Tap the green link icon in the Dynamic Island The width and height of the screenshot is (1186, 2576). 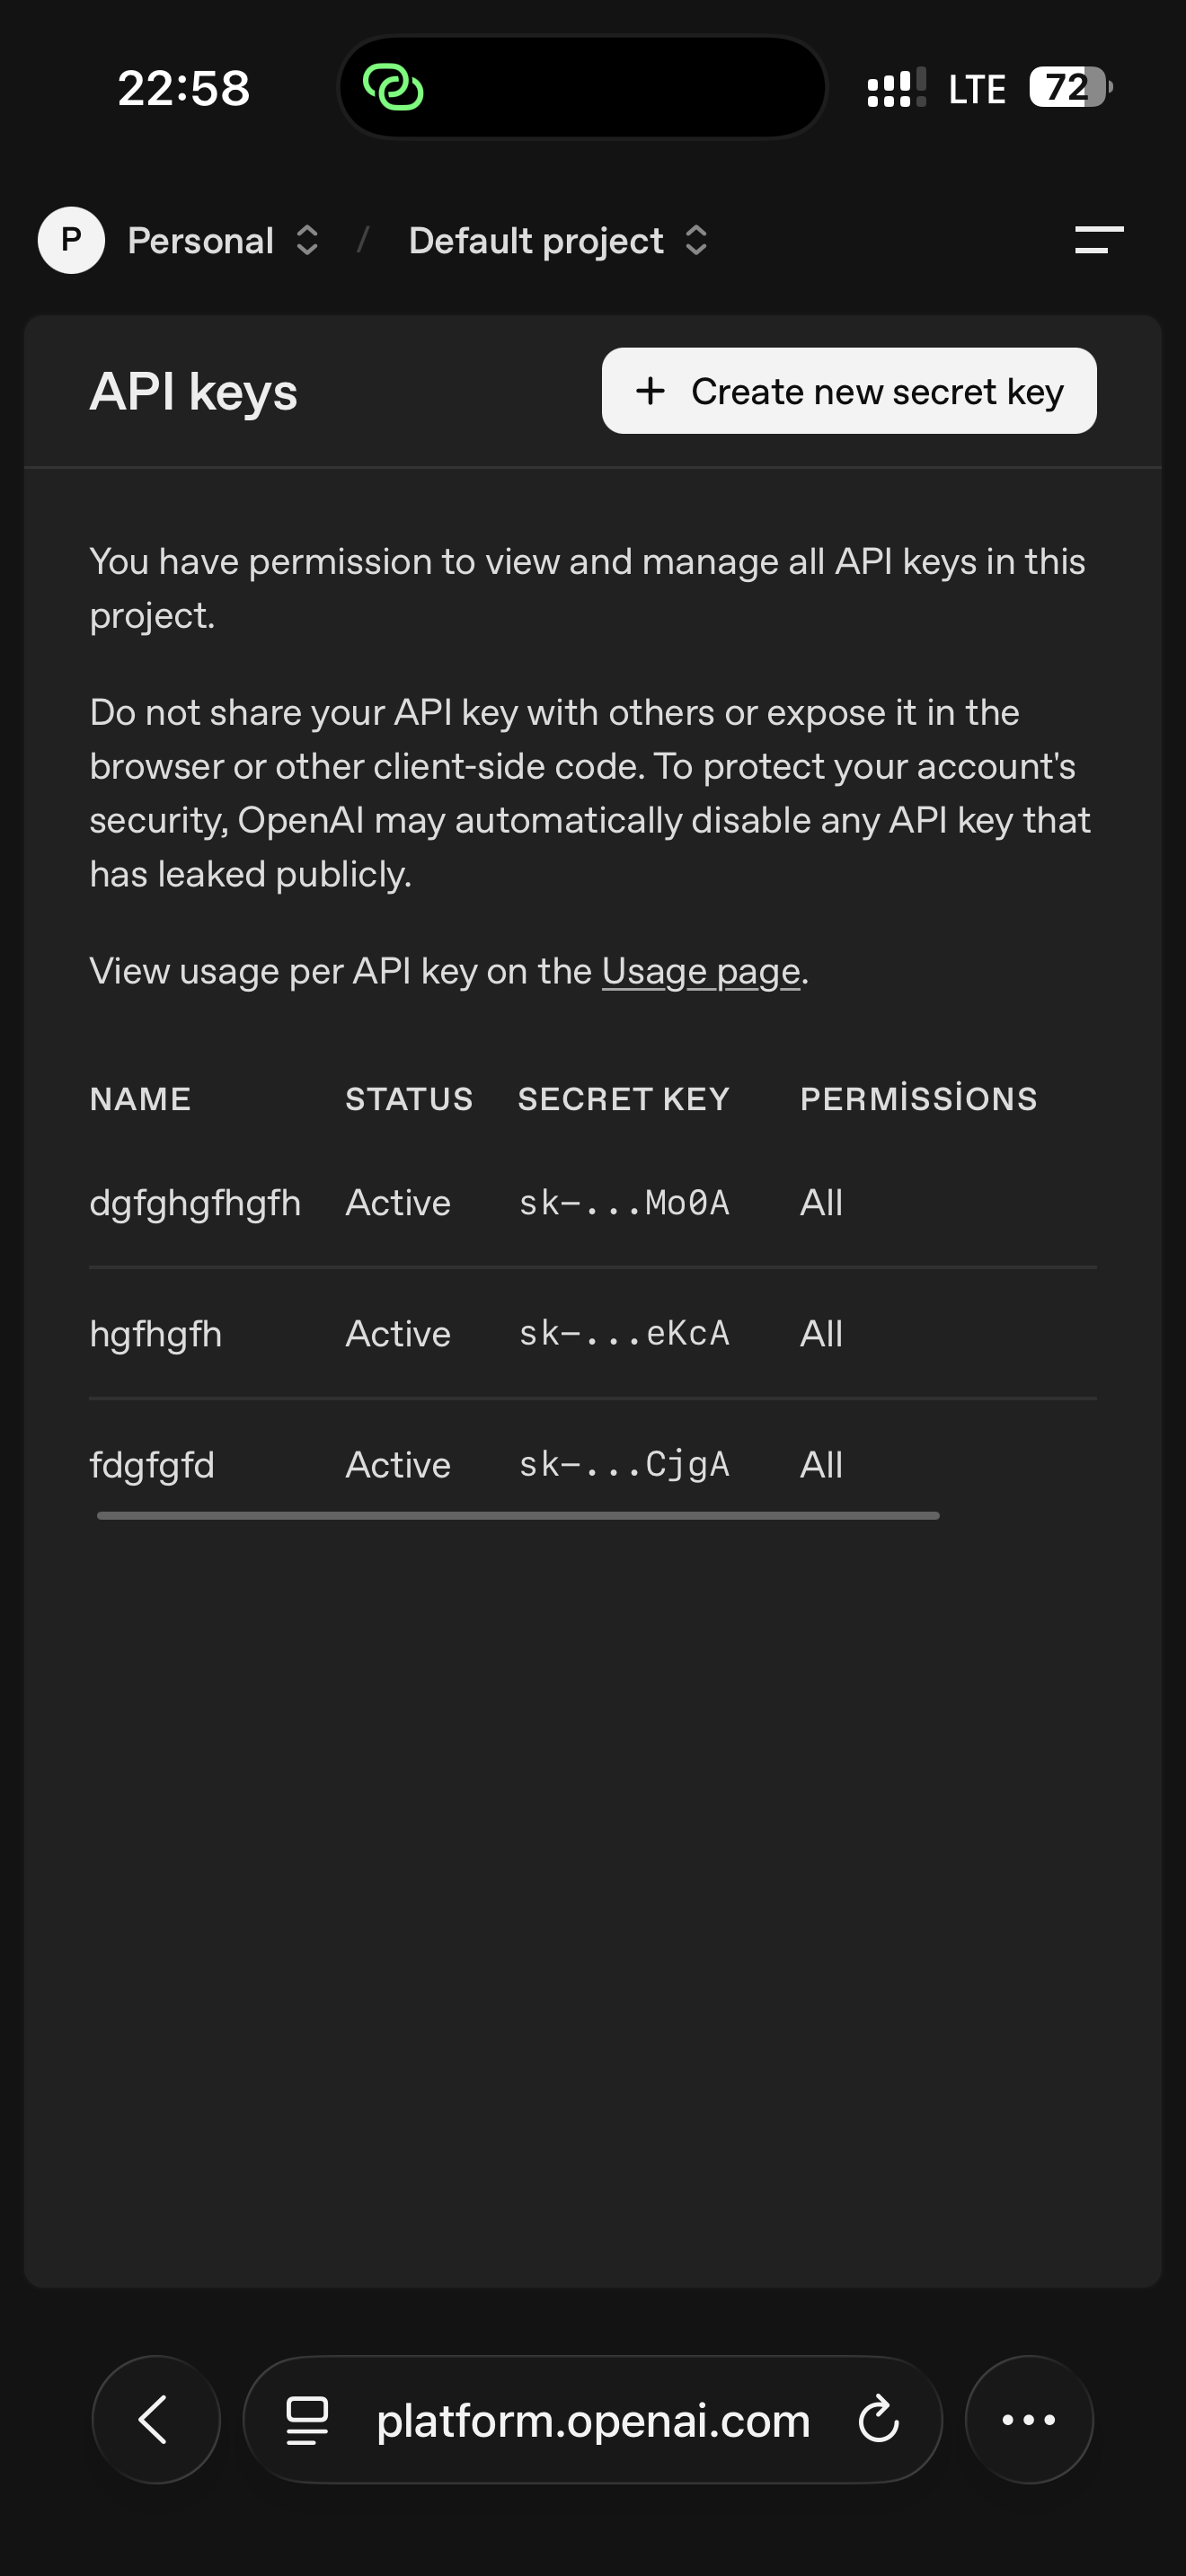coord(393,88)
